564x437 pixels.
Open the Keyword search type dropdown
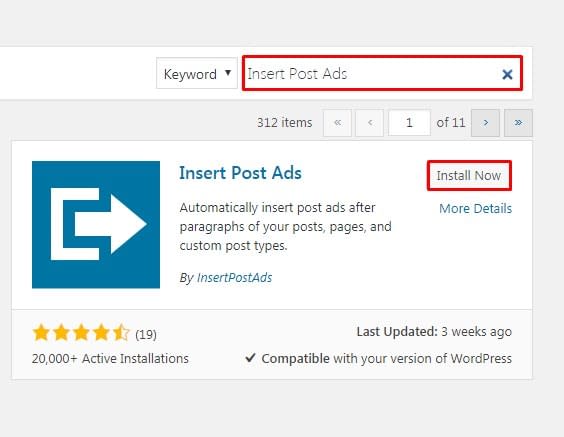click(x=197, y=73)
